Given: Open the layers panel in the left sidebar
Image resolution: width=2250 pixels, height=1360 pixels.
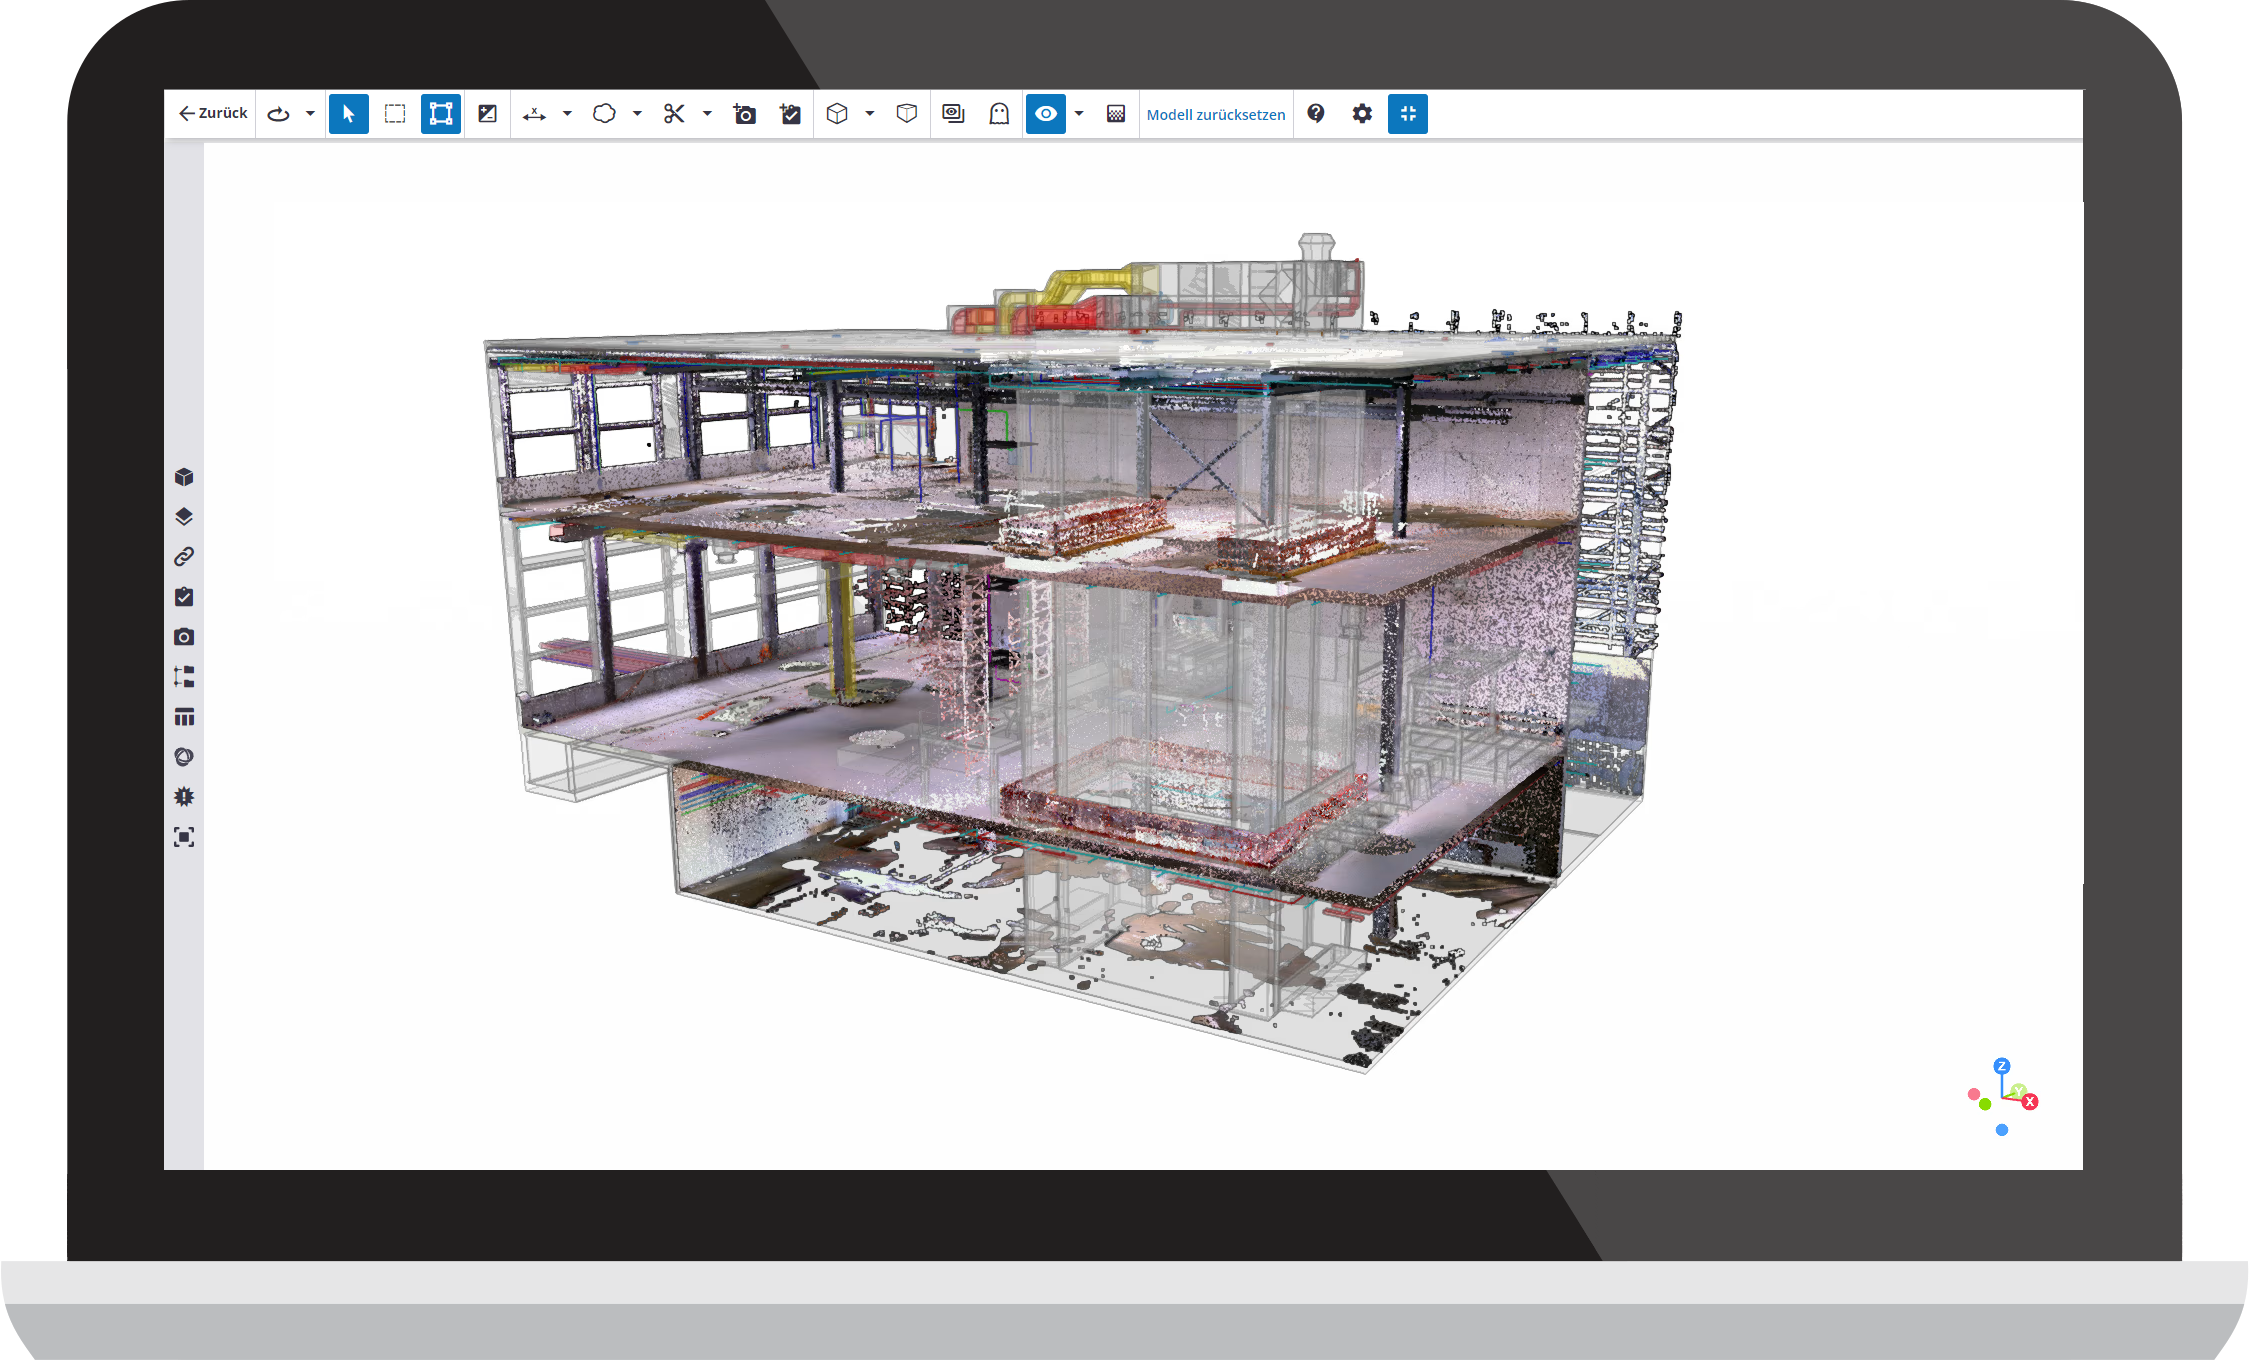Looking at the screenshot, I should tap(185, 517).
